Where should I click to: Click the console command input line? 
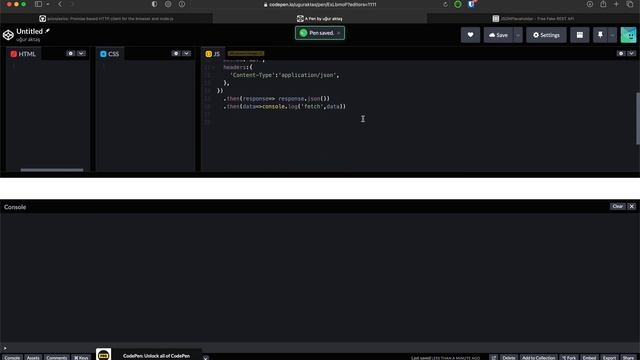(320, 348)
